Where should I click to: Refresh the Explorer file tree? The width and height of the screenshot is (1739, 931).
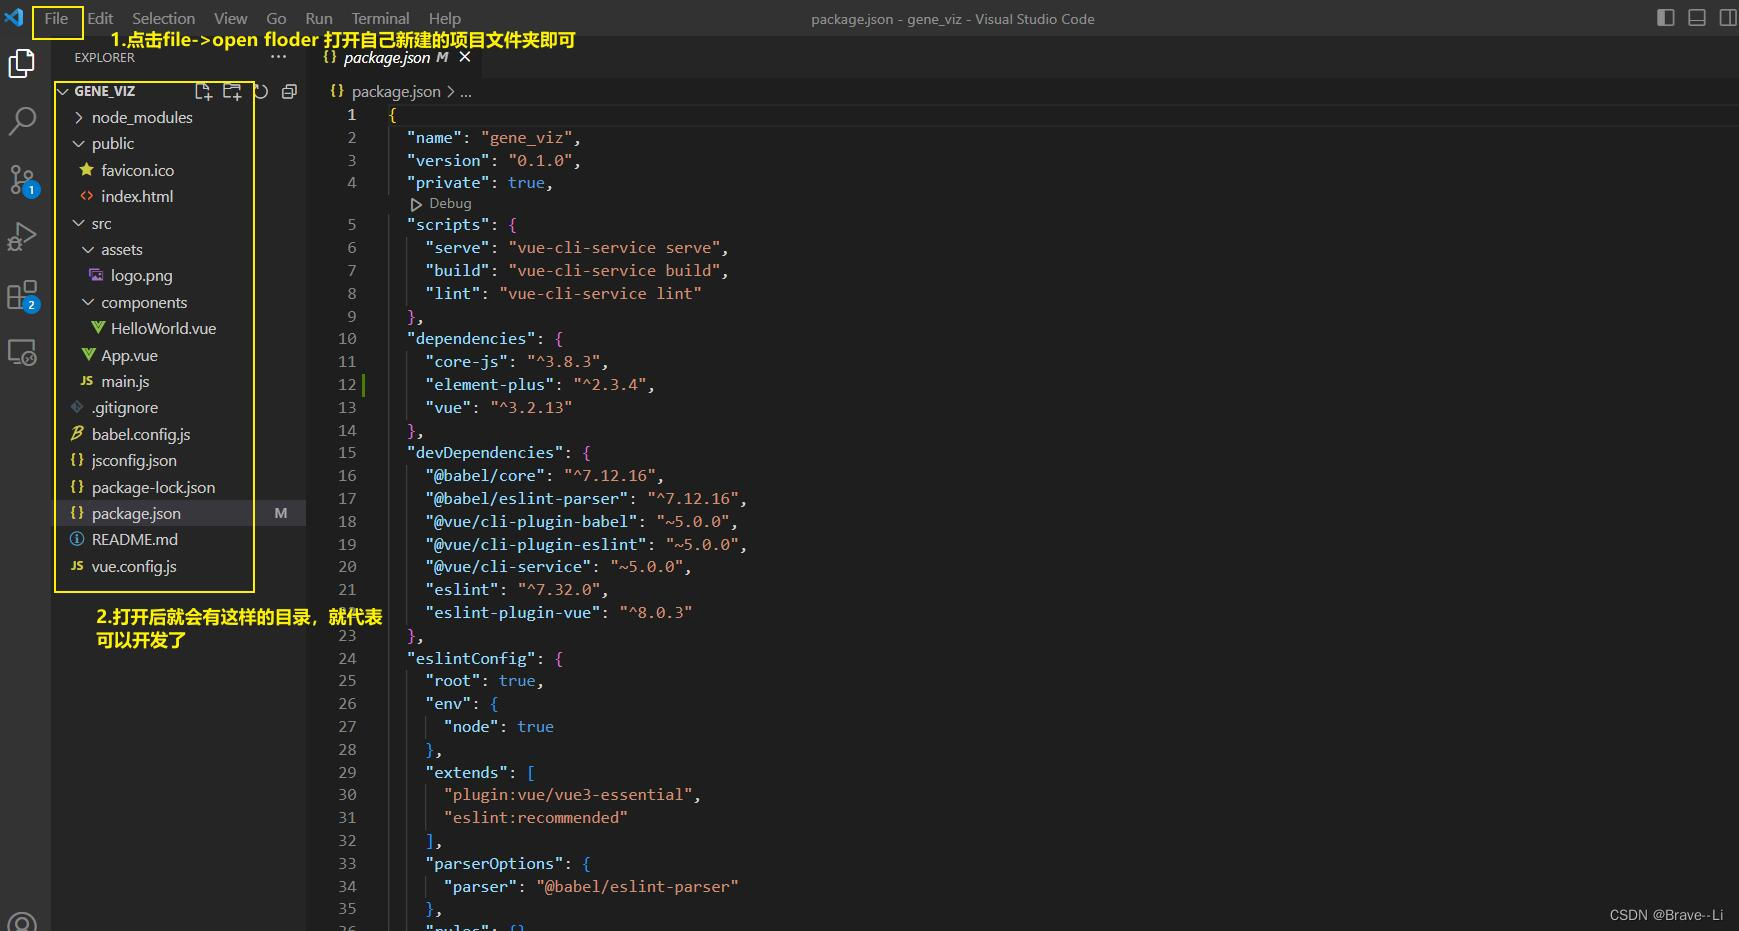261,92
